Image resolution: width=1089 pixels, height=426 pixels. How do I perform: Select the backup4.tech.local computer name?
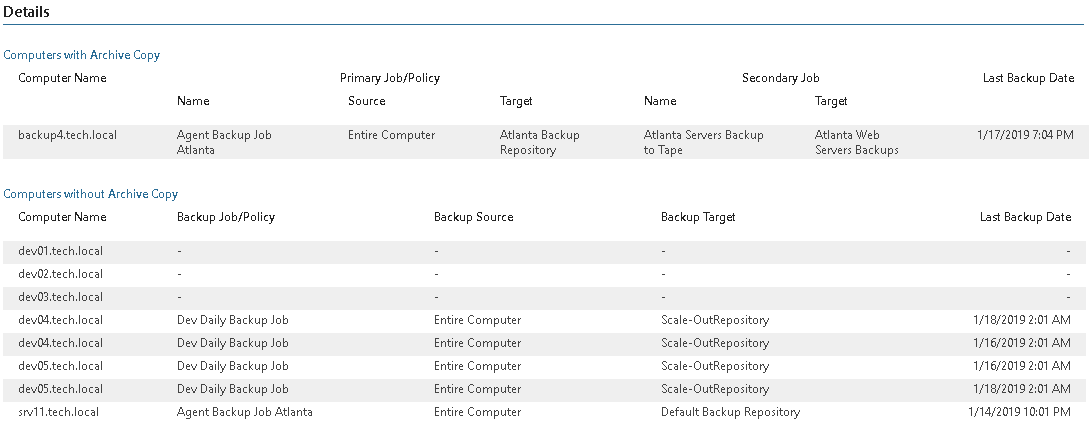[67, 135]
